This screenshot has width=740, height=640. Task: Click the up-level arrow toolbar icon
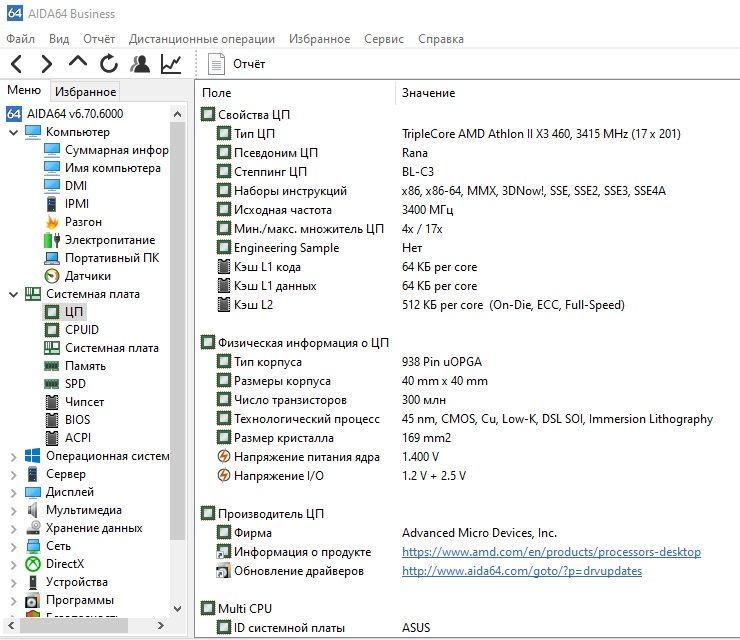click(x=78, y=62)
